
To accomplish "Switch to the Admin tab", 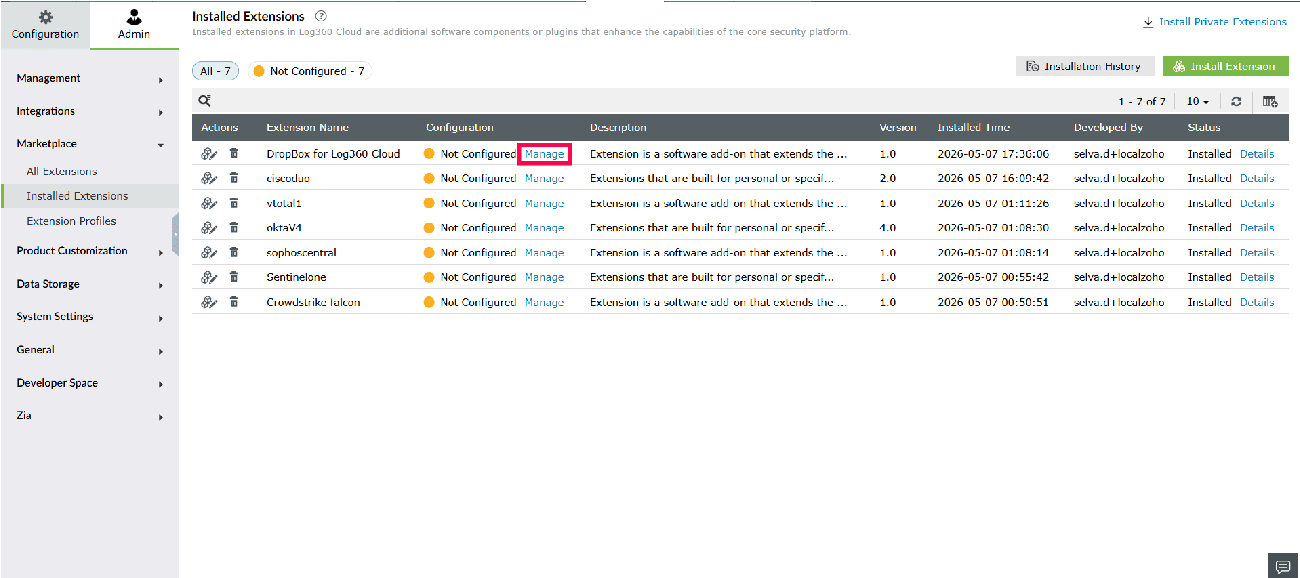I will pyautogui.click(x=134, y=25).
